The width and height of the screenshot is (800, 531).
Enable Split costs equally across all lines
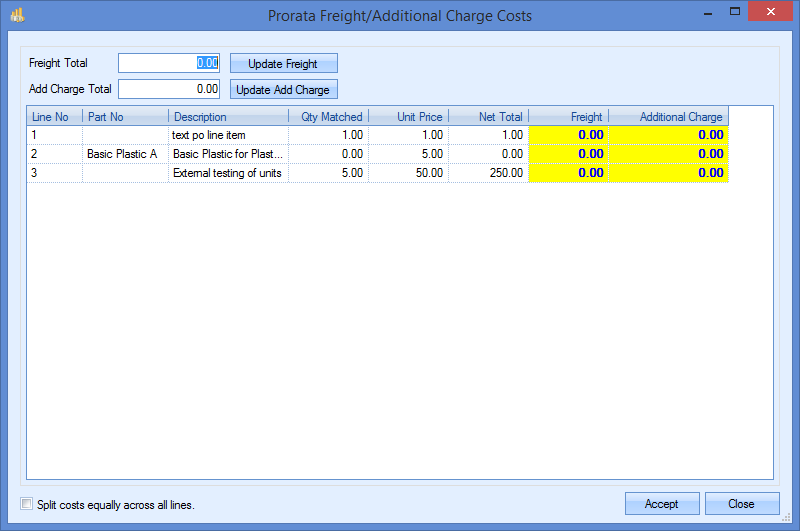27,504
